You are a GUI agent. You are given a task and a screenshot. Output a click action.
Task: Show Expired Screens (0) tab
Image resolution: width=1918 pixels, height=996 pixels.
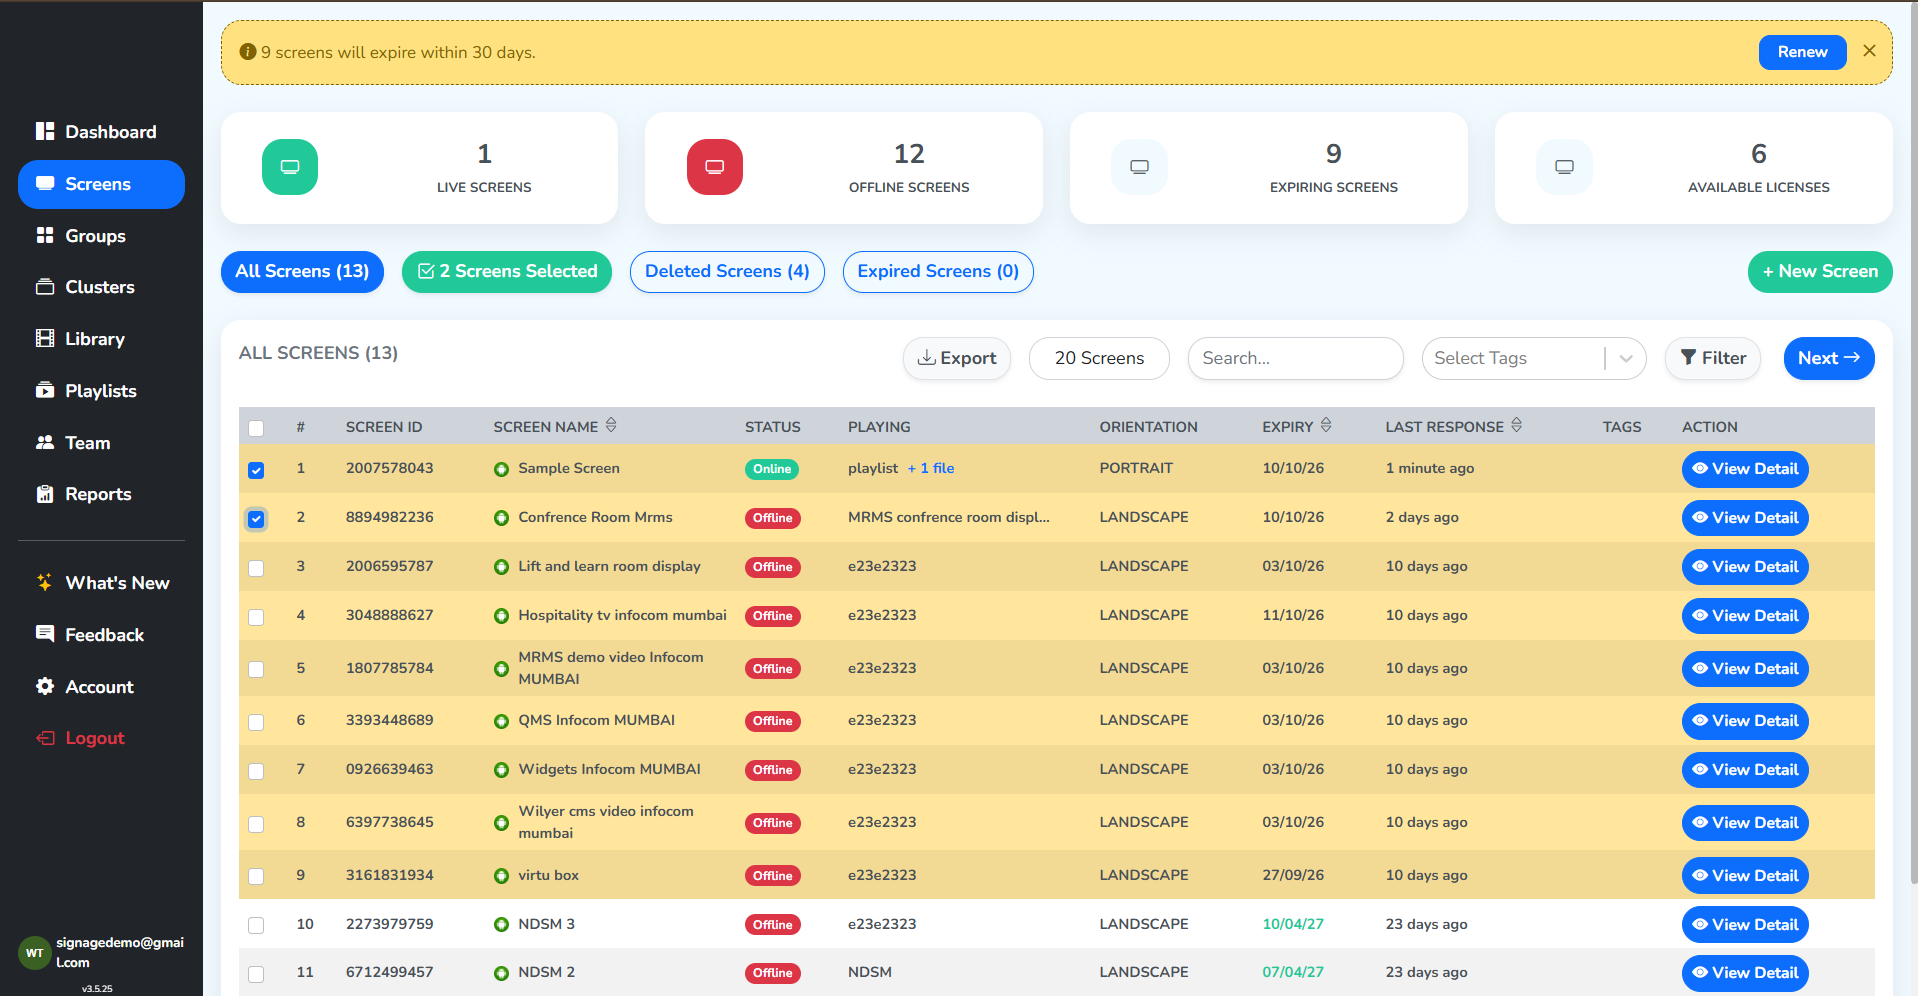click(x=938, y=272)
